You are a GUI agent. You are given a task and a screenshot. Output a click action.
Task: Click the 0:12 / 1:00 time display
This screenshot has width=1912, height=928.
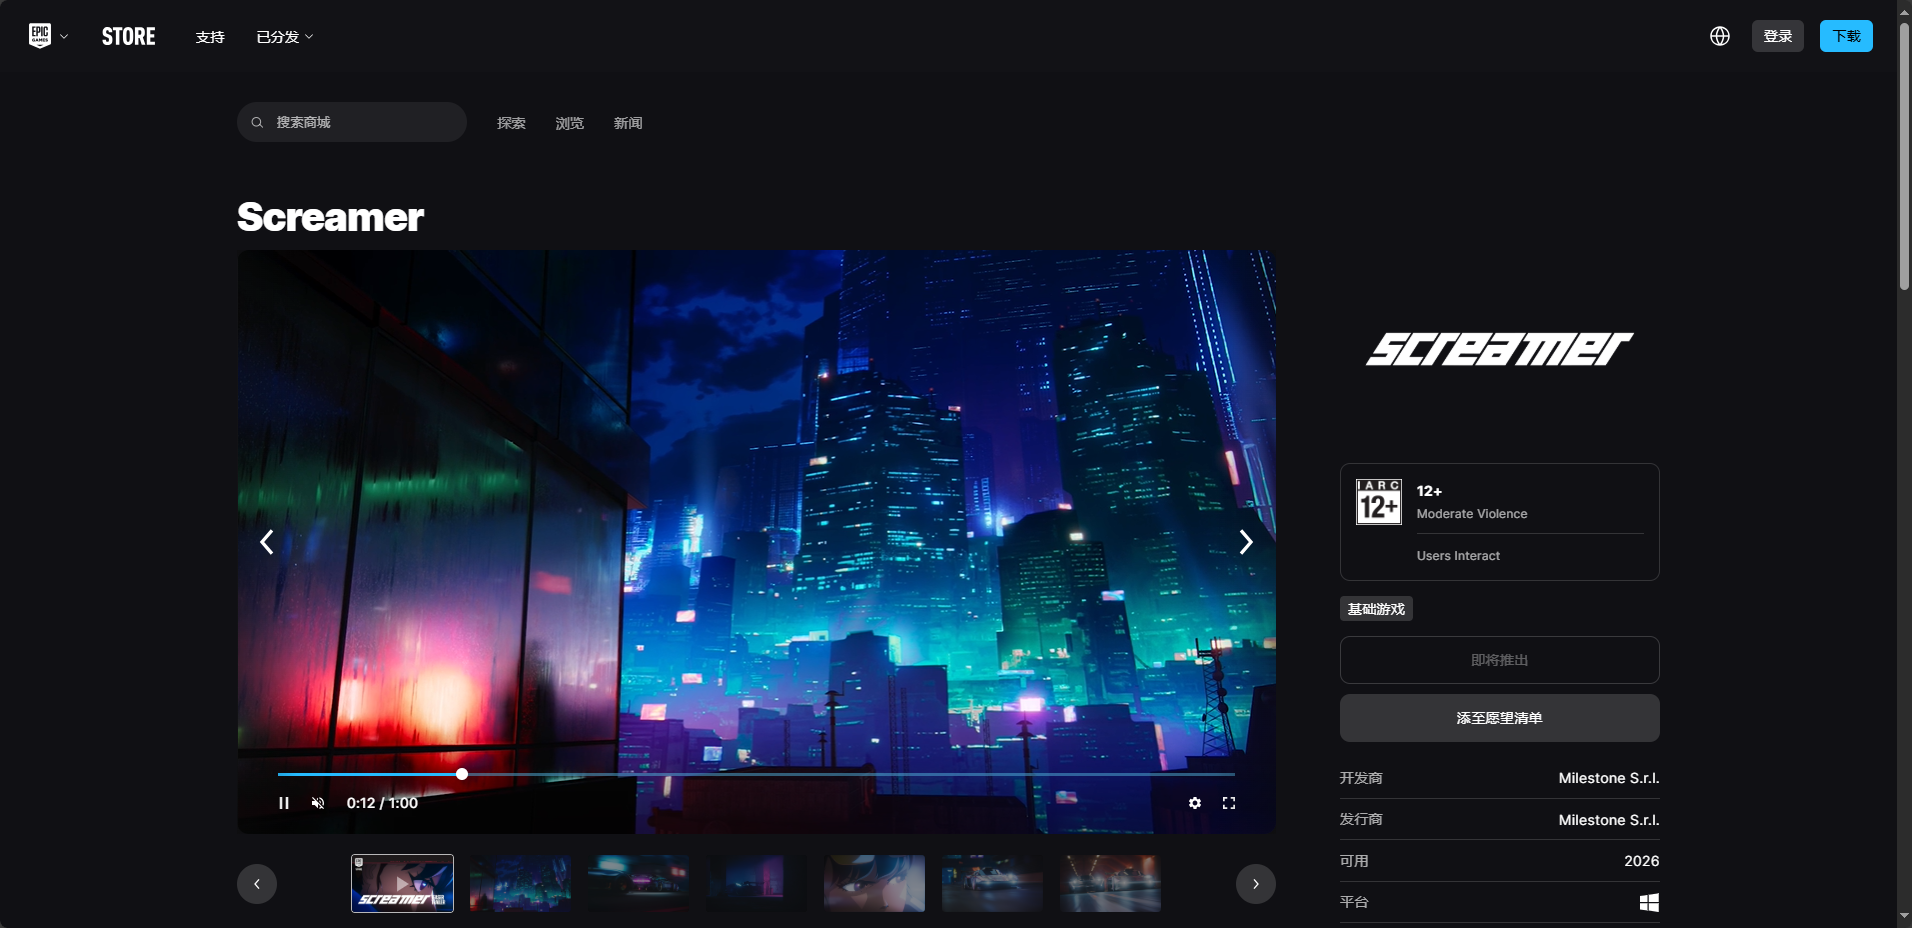[382, 803]
